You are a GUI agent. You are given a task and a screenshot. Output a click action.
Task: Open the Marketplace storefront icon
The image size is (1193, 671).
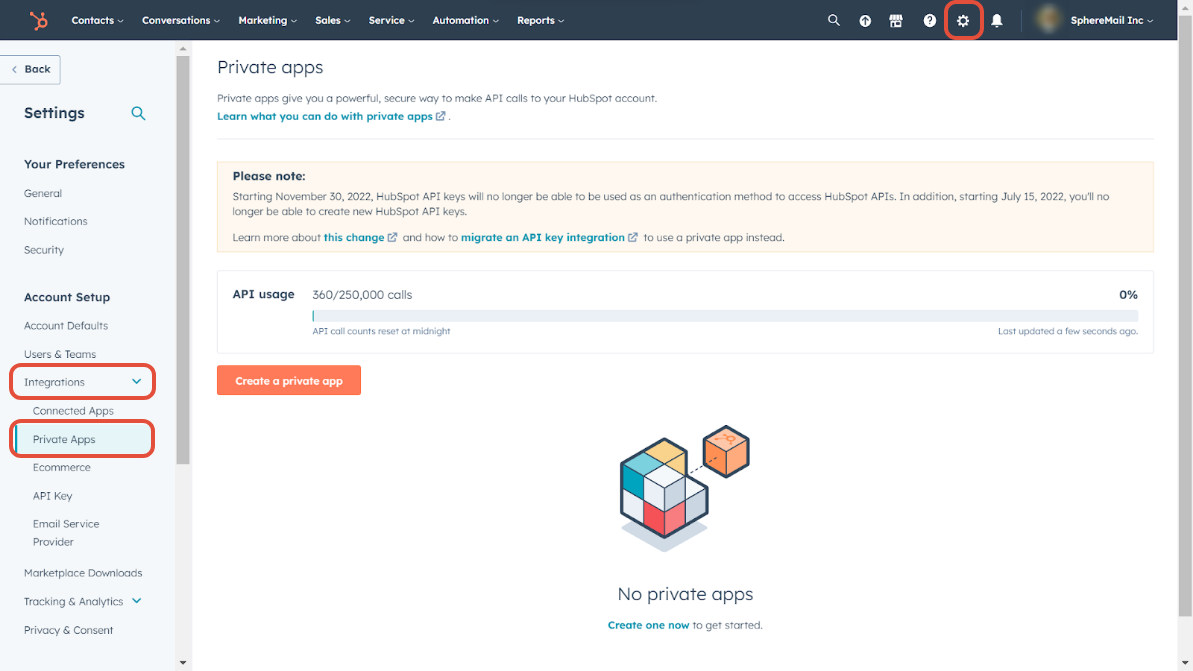point(896,21)
